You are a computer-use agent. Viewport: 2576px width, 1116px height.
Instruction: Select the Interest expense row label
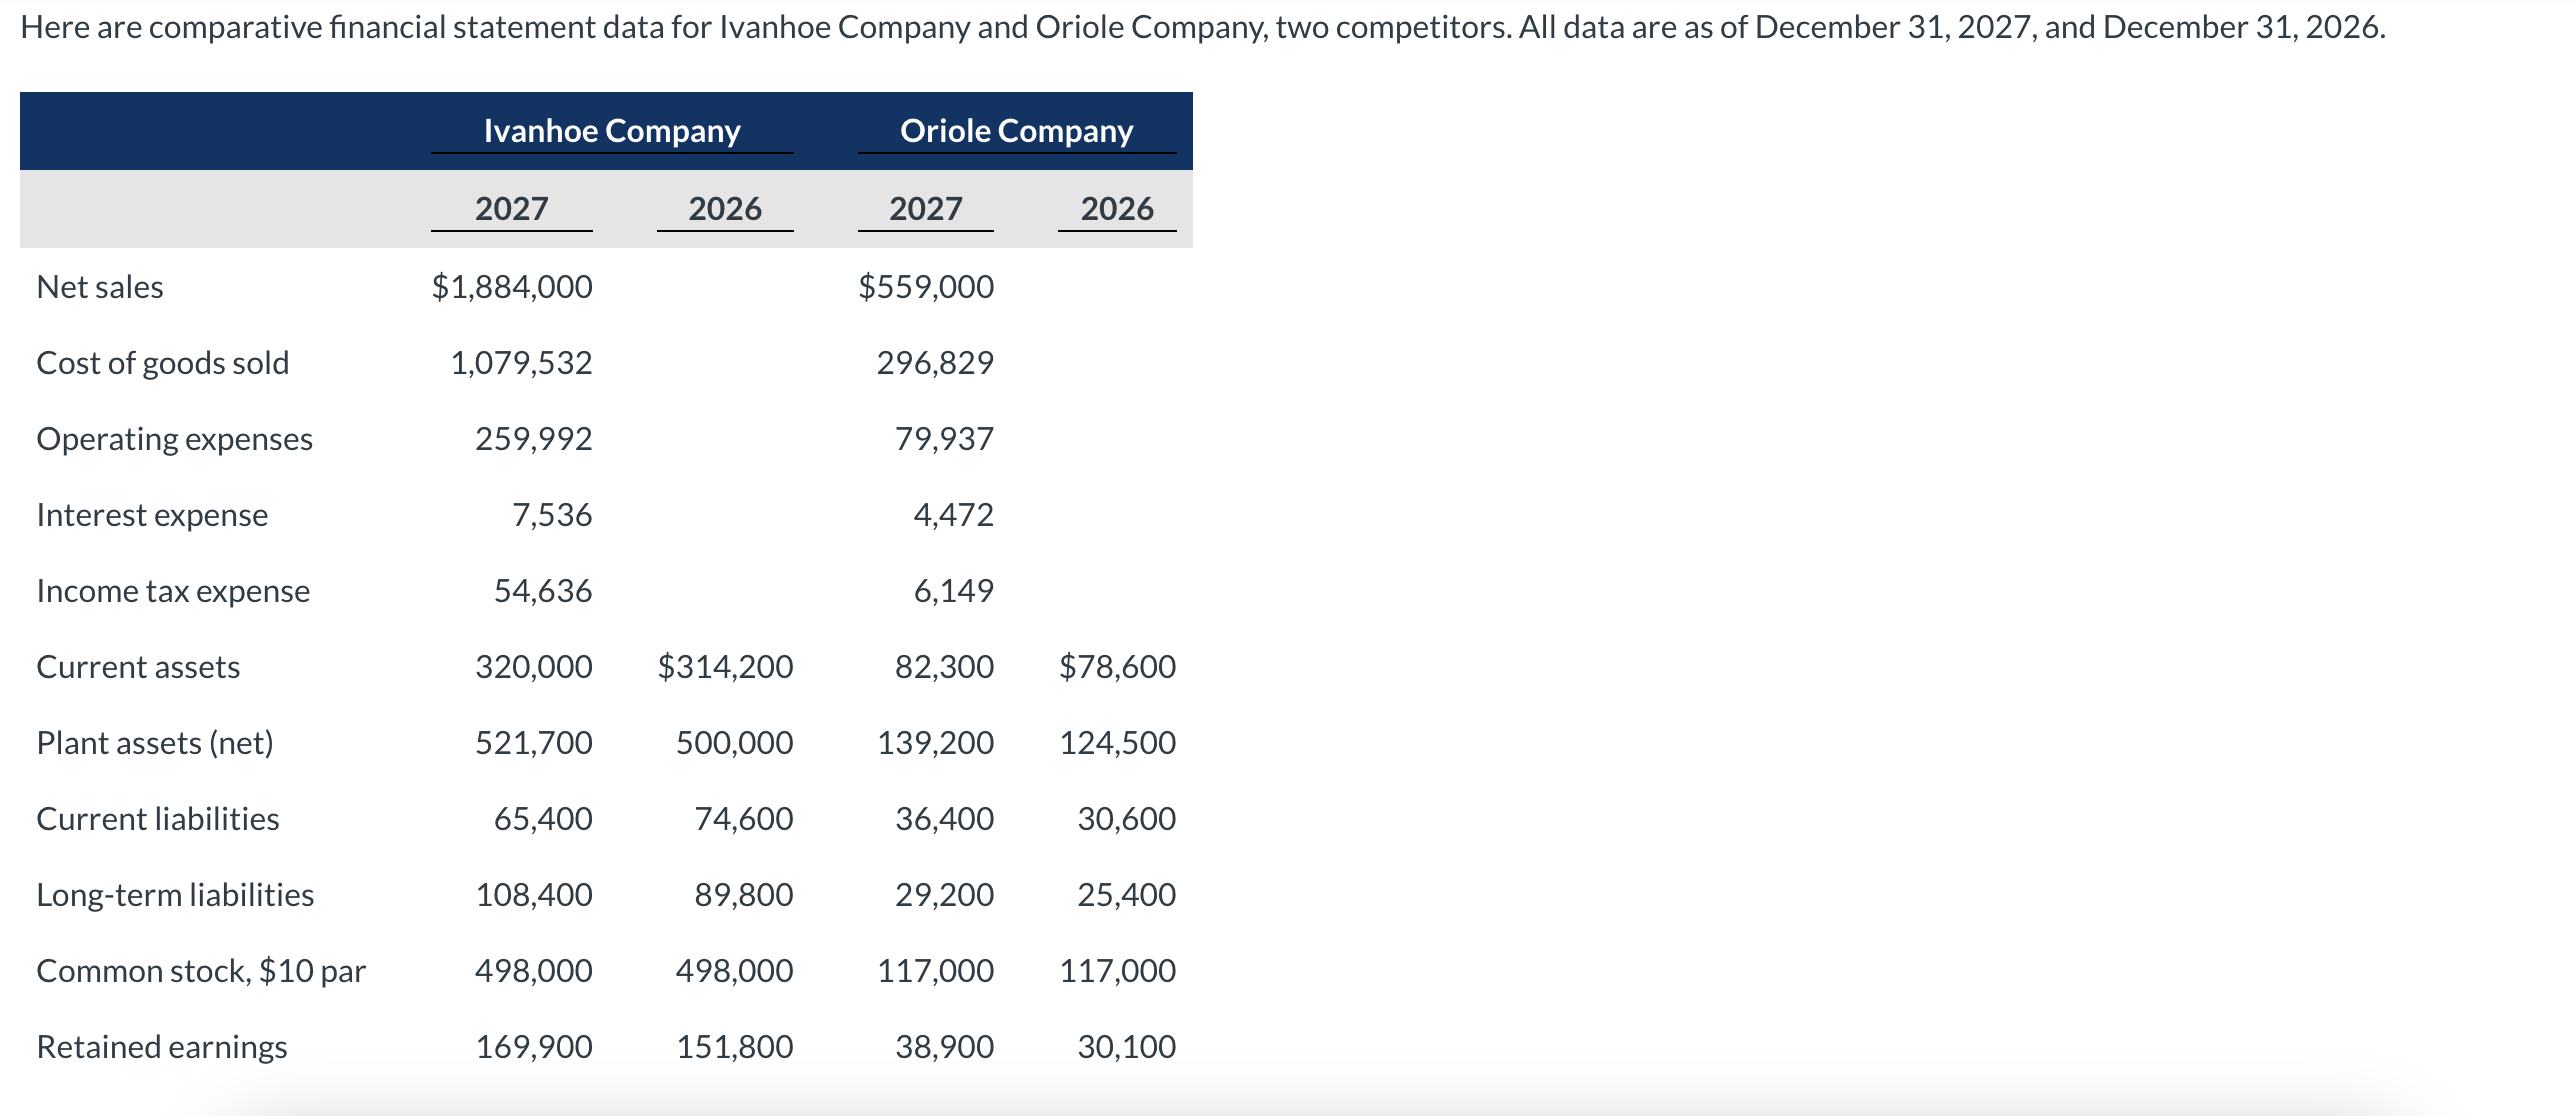[151, 514]
